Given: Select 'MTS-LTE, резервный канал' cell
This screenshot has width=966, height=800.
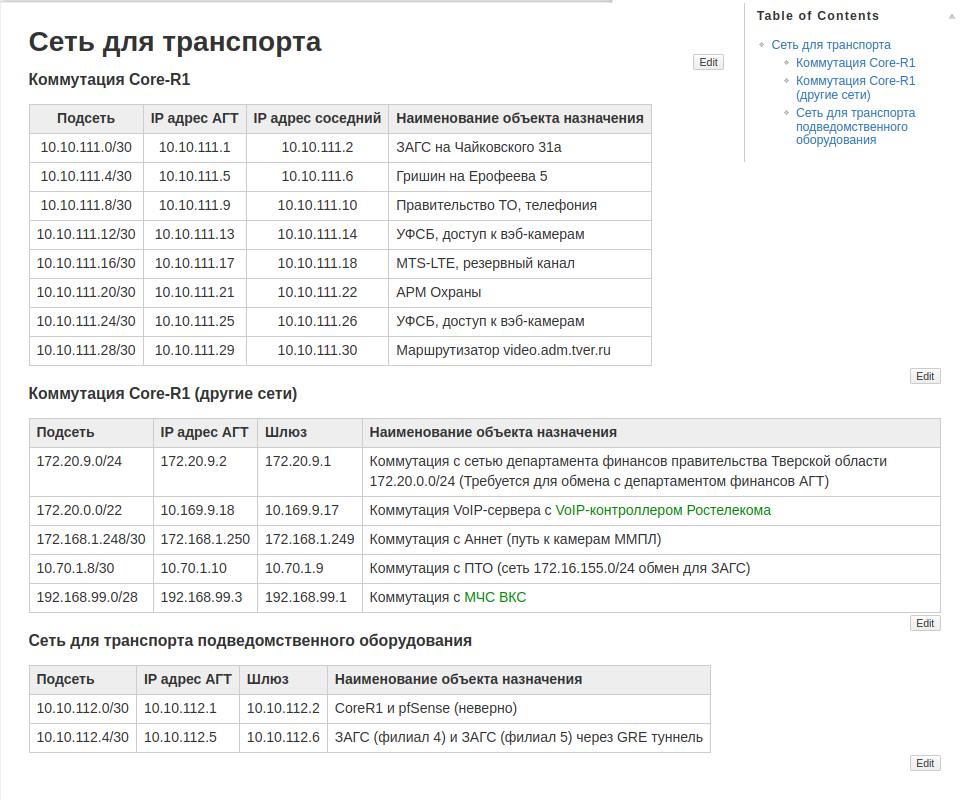Looking at the screenshot, I should pos(520,264).
